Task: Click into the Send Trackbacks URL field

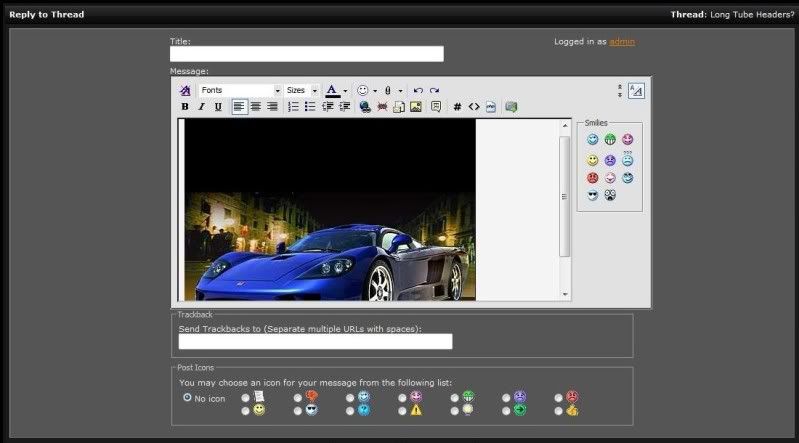Action: [315, 342]
